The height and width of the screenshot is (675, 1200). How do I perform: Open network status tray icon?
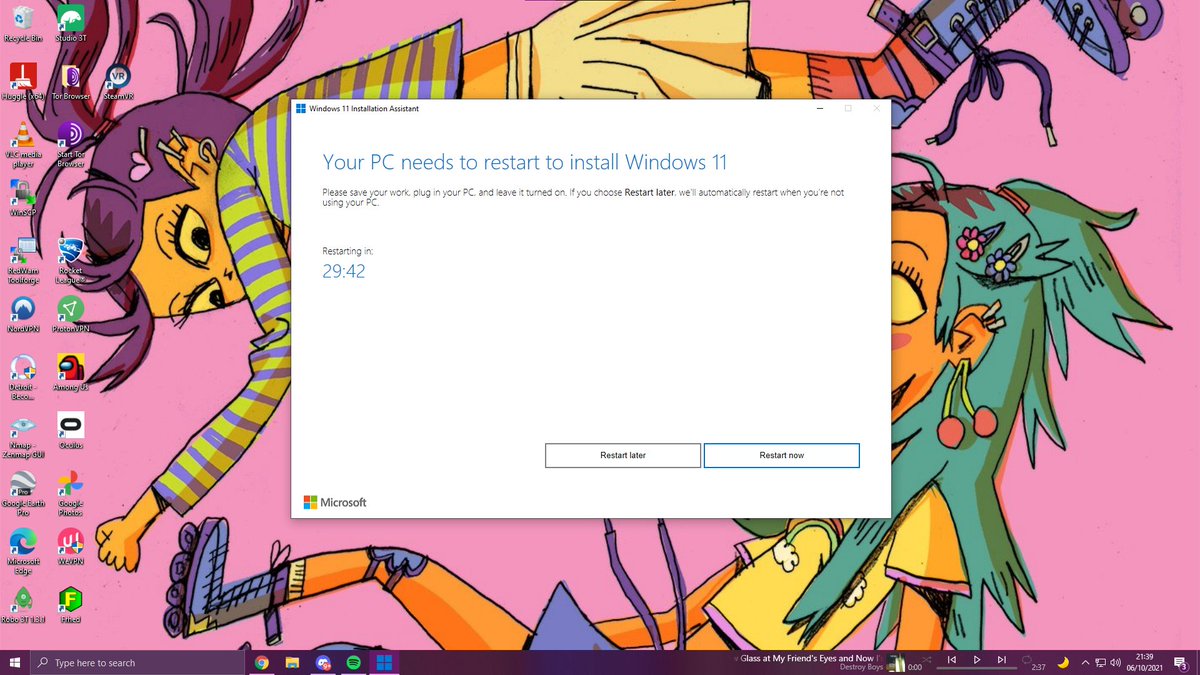click(x=1100, y=662)
